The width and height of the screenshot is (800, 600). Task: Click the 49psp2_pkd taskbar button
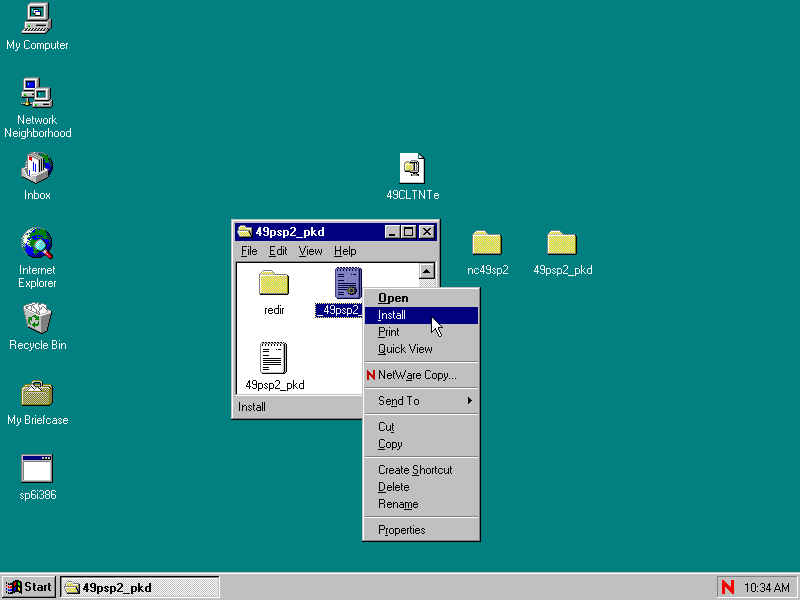(x=140, y=587)
